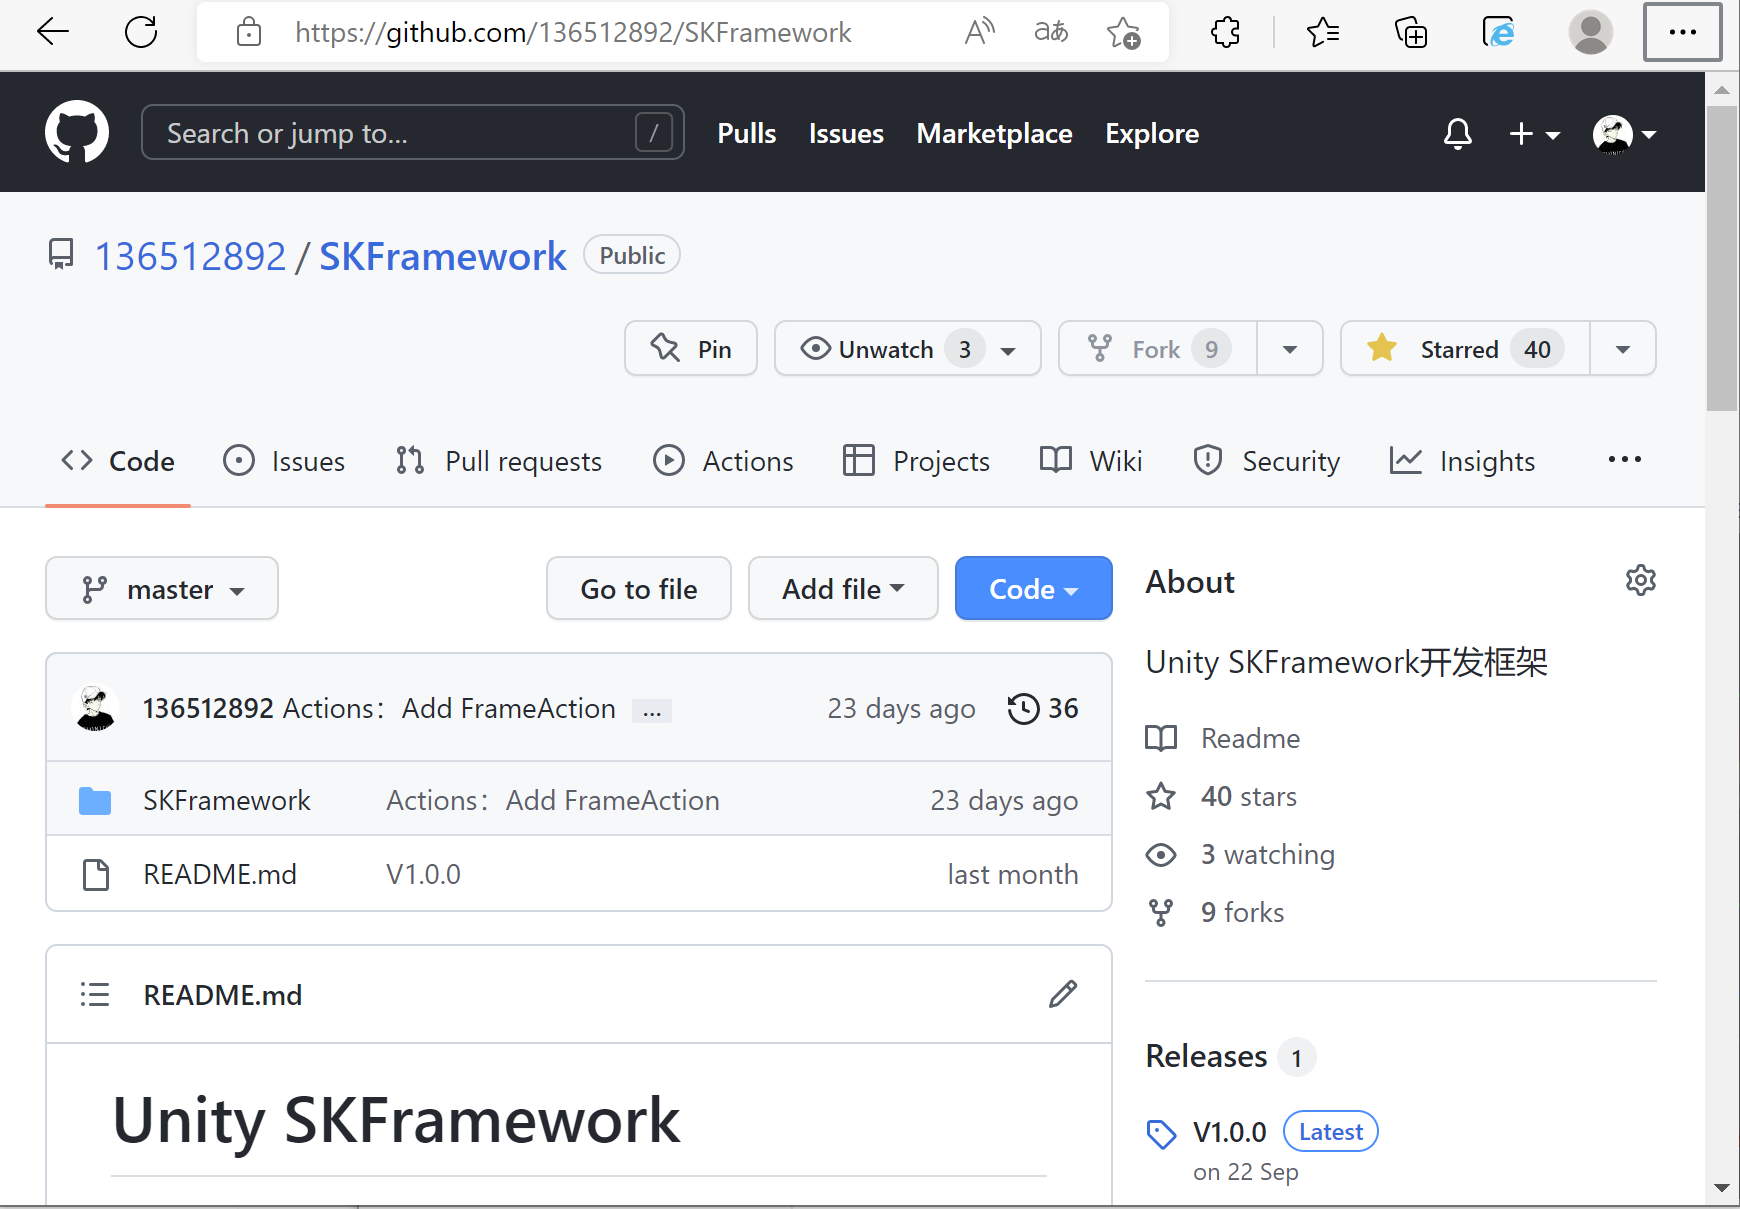Image resolution: width=1740 pixels, height=1209 pixels.
Task: Expand the Unwatch notifications dropdown
Action: [x=908, y=348]
